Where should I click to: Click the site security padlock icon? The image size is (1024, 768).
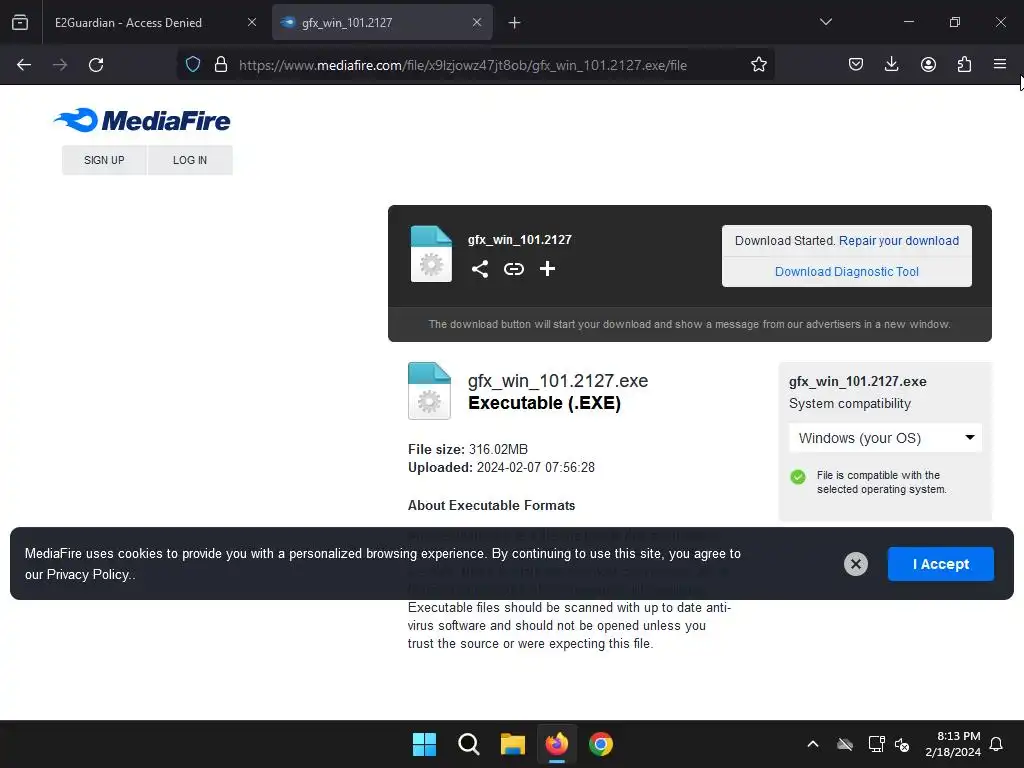(221, 64)
